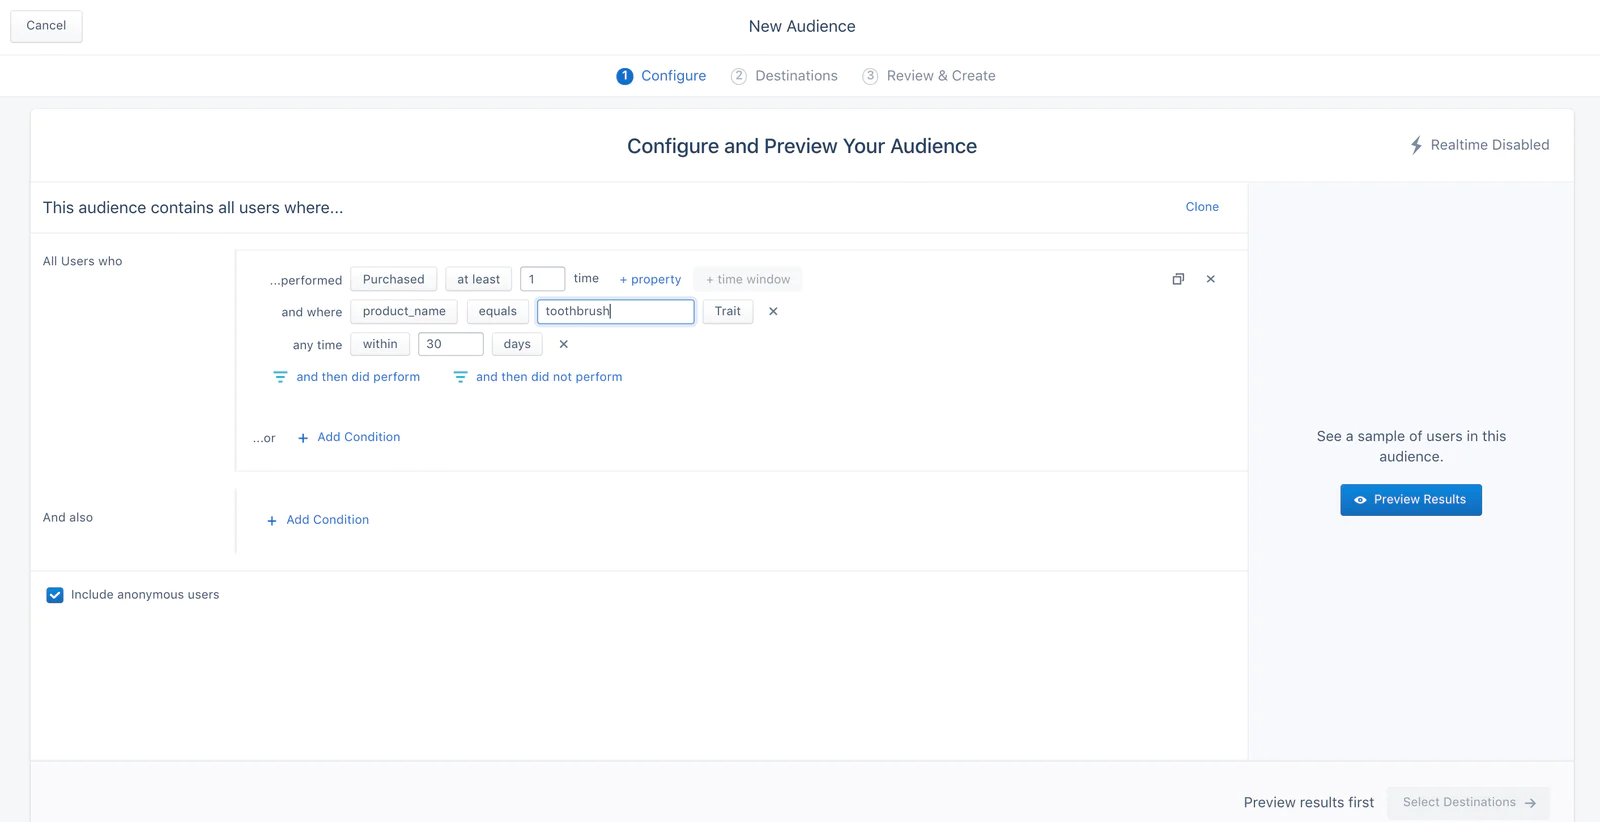Click plus icon beside '...or' Add Condition
Image resolution: width=1600 pixels, height=822 pixels.
[303, 438]
